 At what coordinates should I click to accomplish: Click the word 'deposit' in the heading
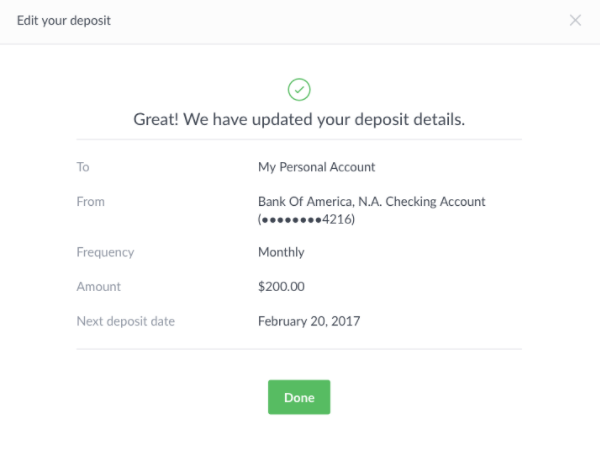point(382,120)
